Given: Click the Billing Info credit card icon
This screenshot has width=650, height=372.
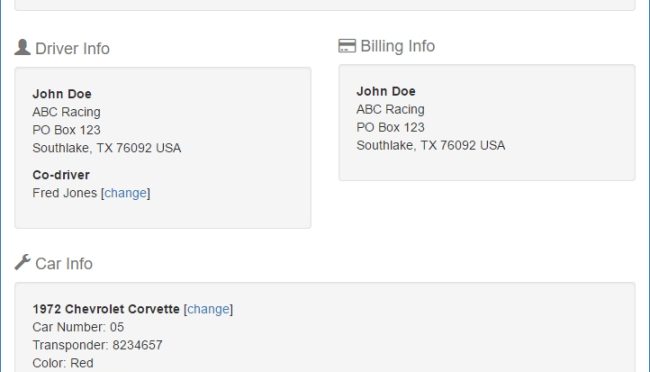Looking at the screenshot, I should pyautogui.click(x=347, y=46).
